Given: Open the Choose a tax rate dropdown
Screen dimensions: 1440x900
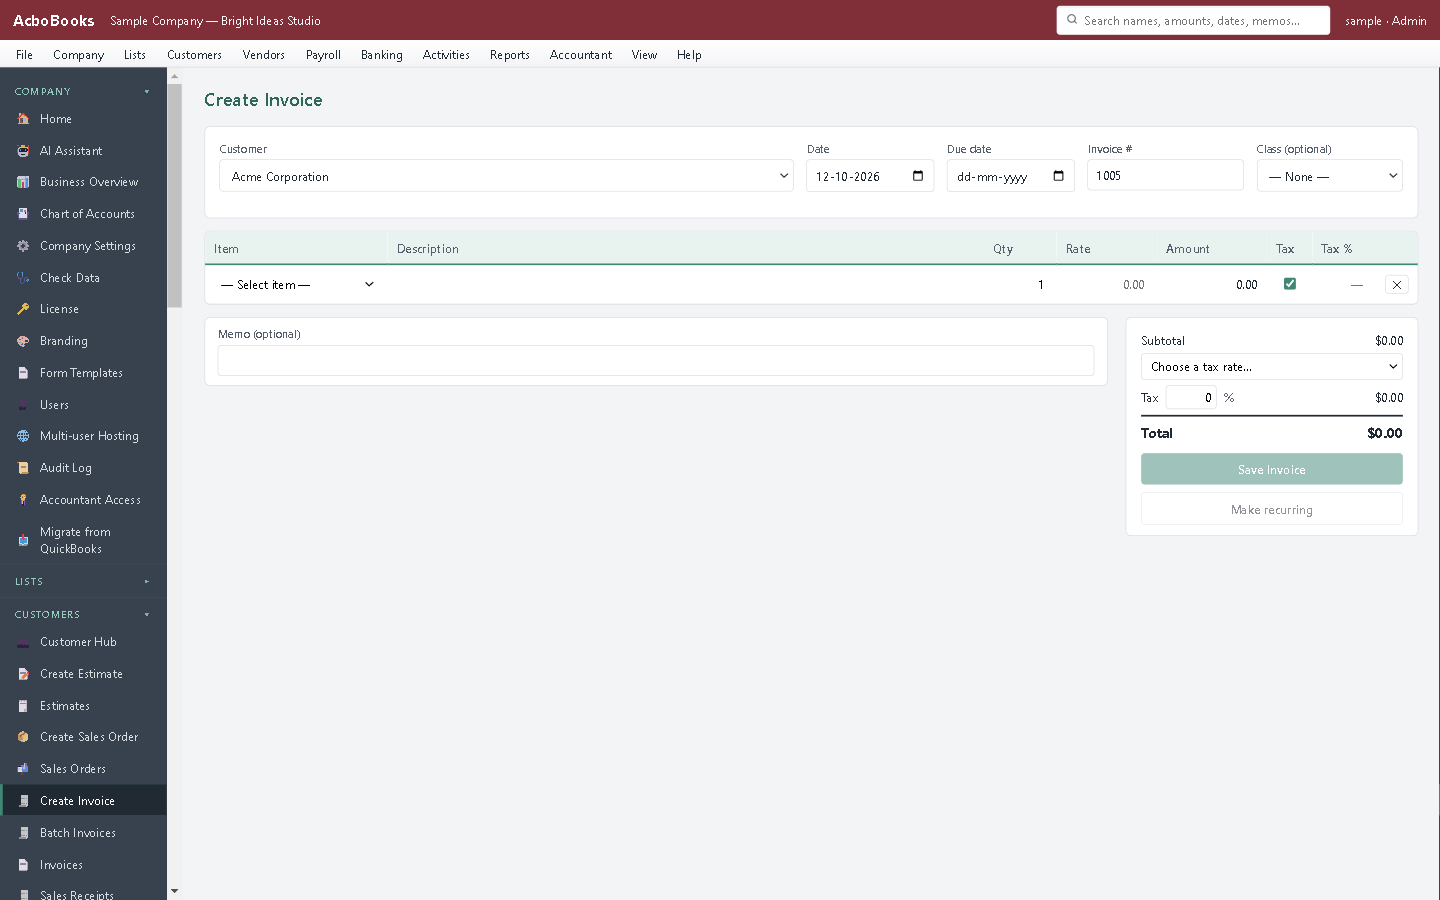Looking at the screenshot, I should click(1272, 367).
